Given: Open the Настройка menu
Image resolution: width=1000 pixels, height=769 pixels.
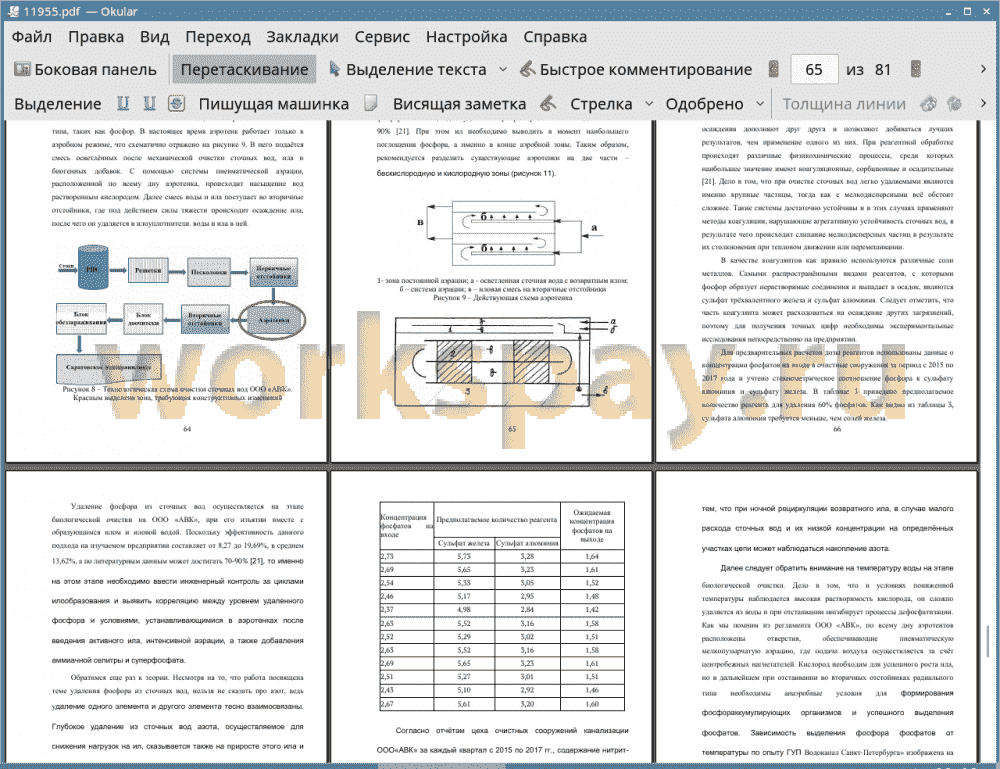Looking at the screenshot, I should pos(467,37).
